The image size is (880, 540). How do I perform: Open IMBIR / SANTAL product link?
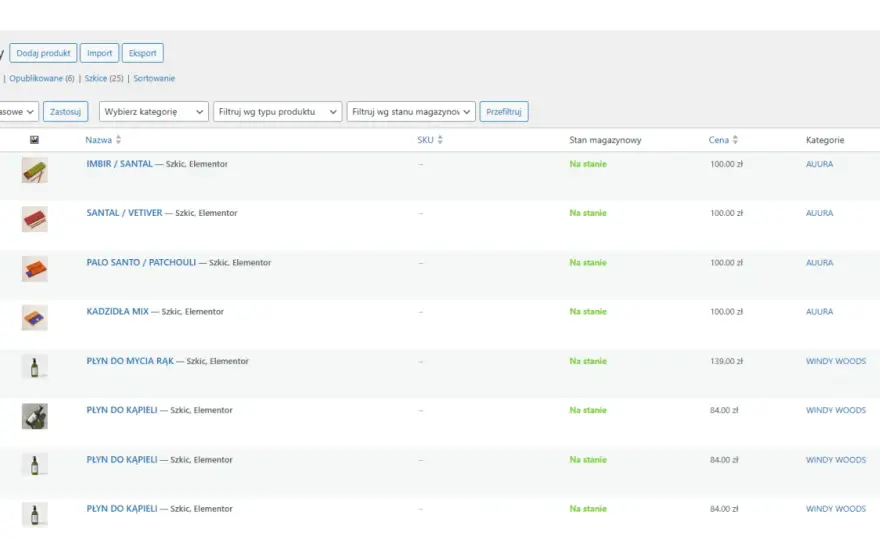pos(120,164)
